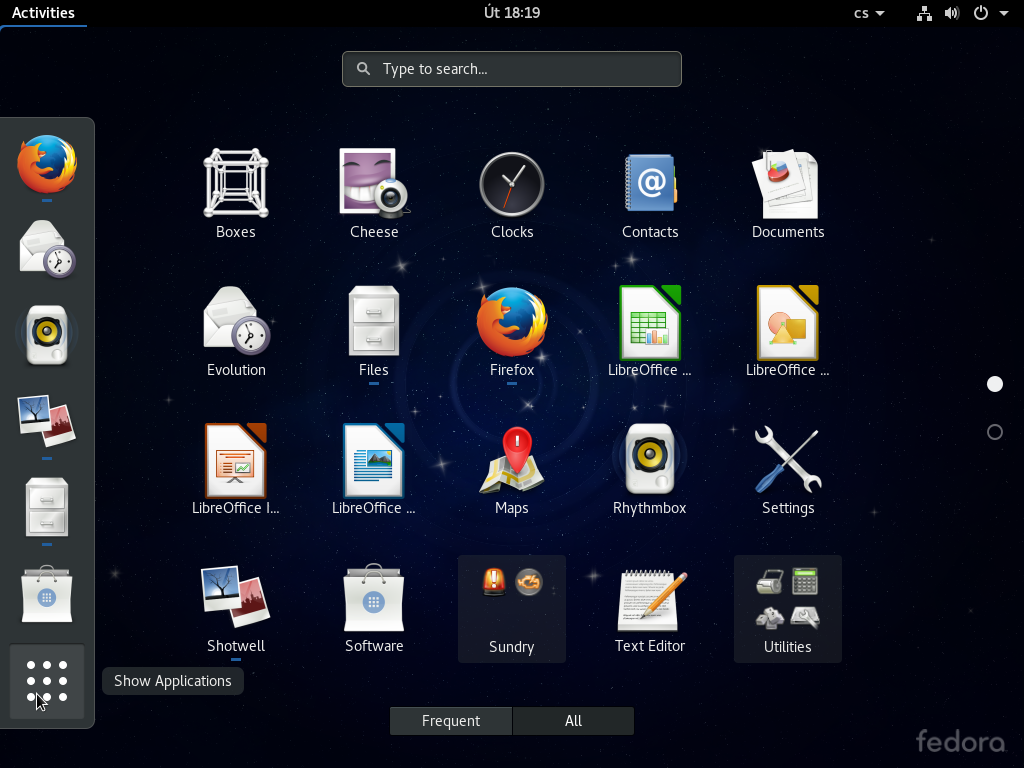Image resolution: width=1024 pixels, height=768 pixels.
Task: Launch Evolution from the app grid
Action: (x=236, y=331)
